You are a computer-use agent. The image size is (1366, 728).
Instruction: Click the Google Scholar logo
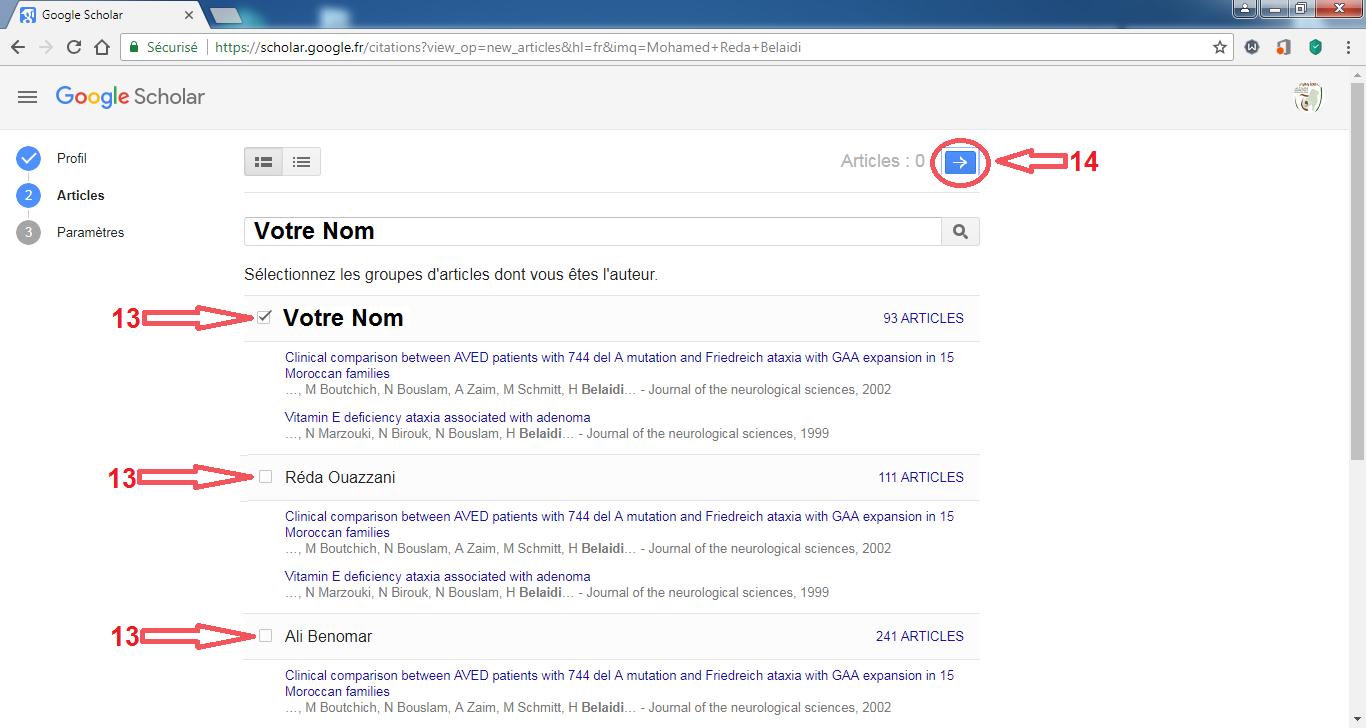[130, 97]
